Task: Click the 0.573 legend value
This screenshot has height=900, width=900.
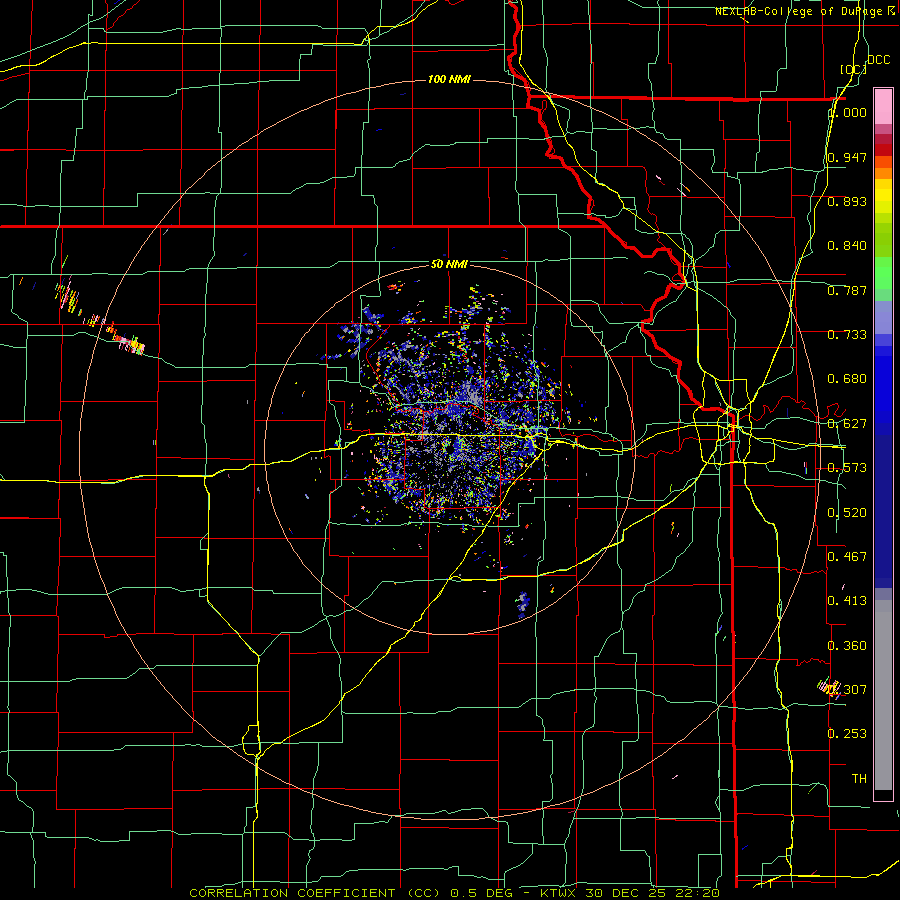Action: point(847,468)
